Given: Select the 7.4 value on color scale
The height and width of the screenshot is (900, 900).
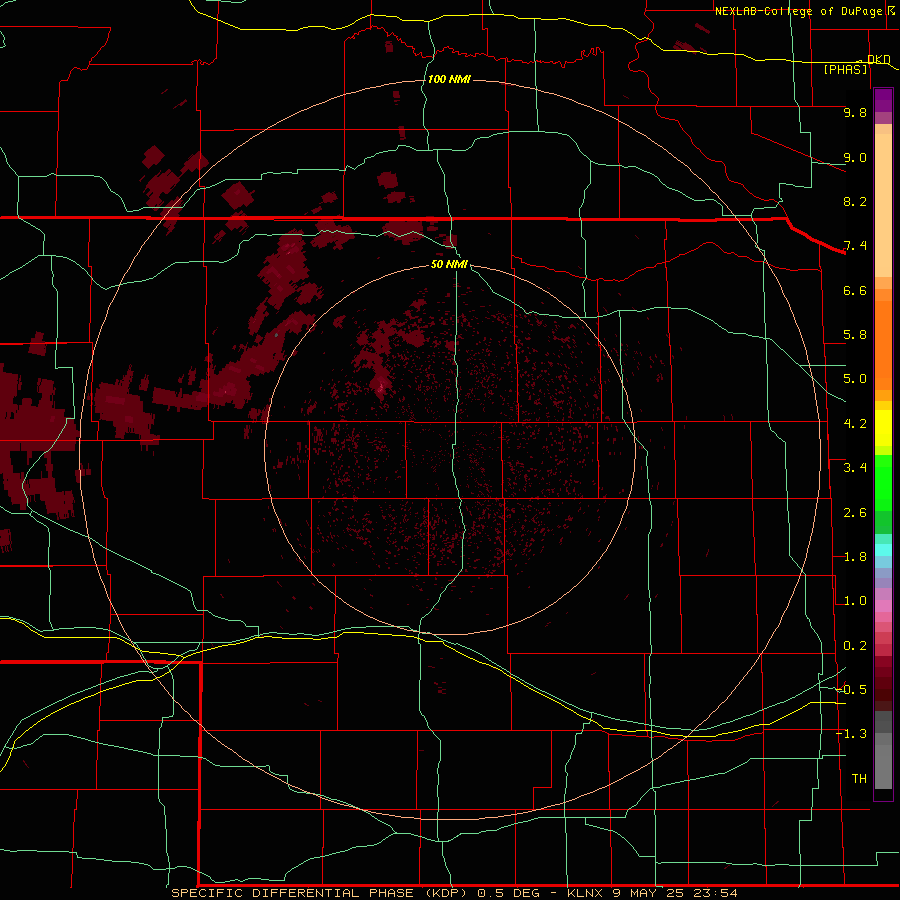Looking at the screenshot, I should coord(855,246).
